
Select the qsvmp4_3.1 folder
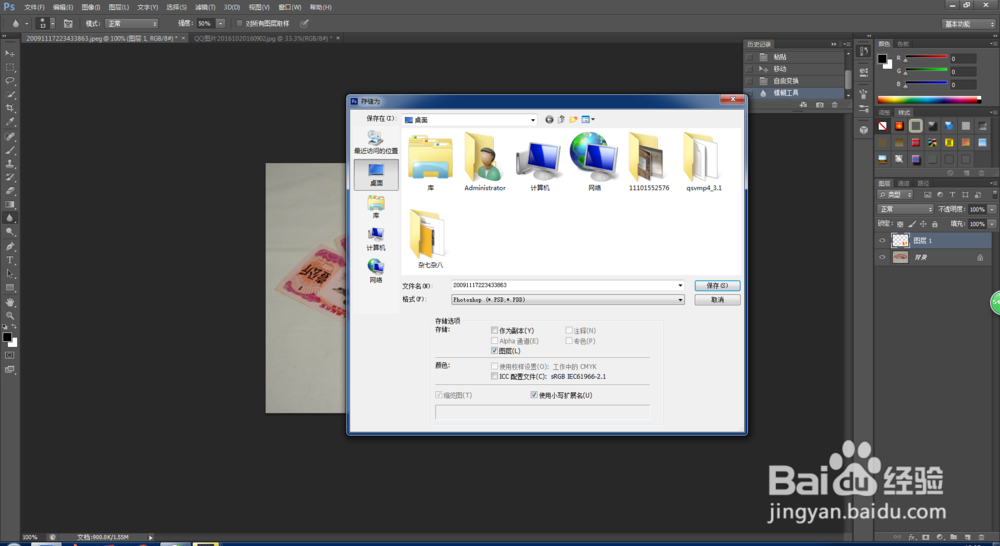click(703, 161)
